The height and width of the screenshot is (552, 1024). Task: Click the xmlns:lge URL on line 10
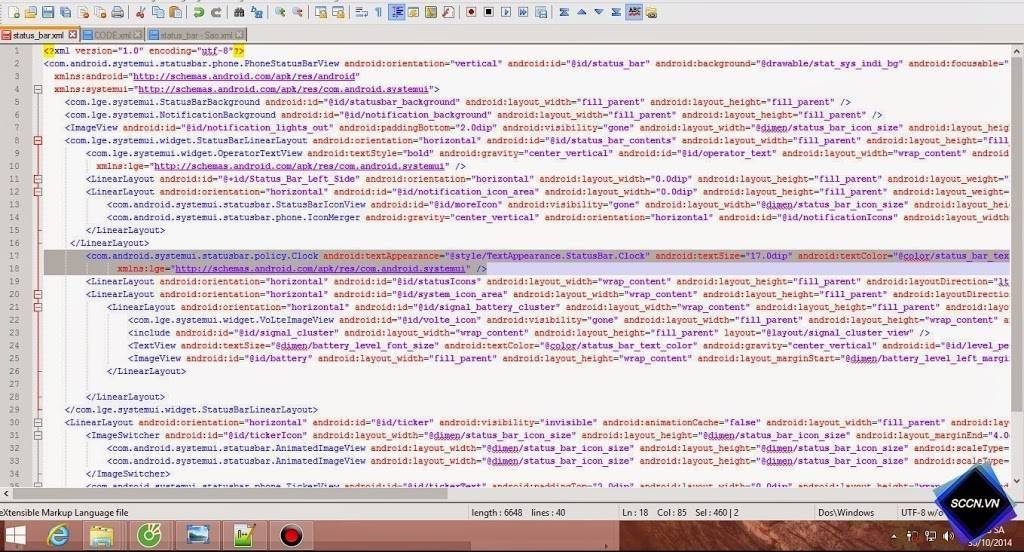(299, 166)
